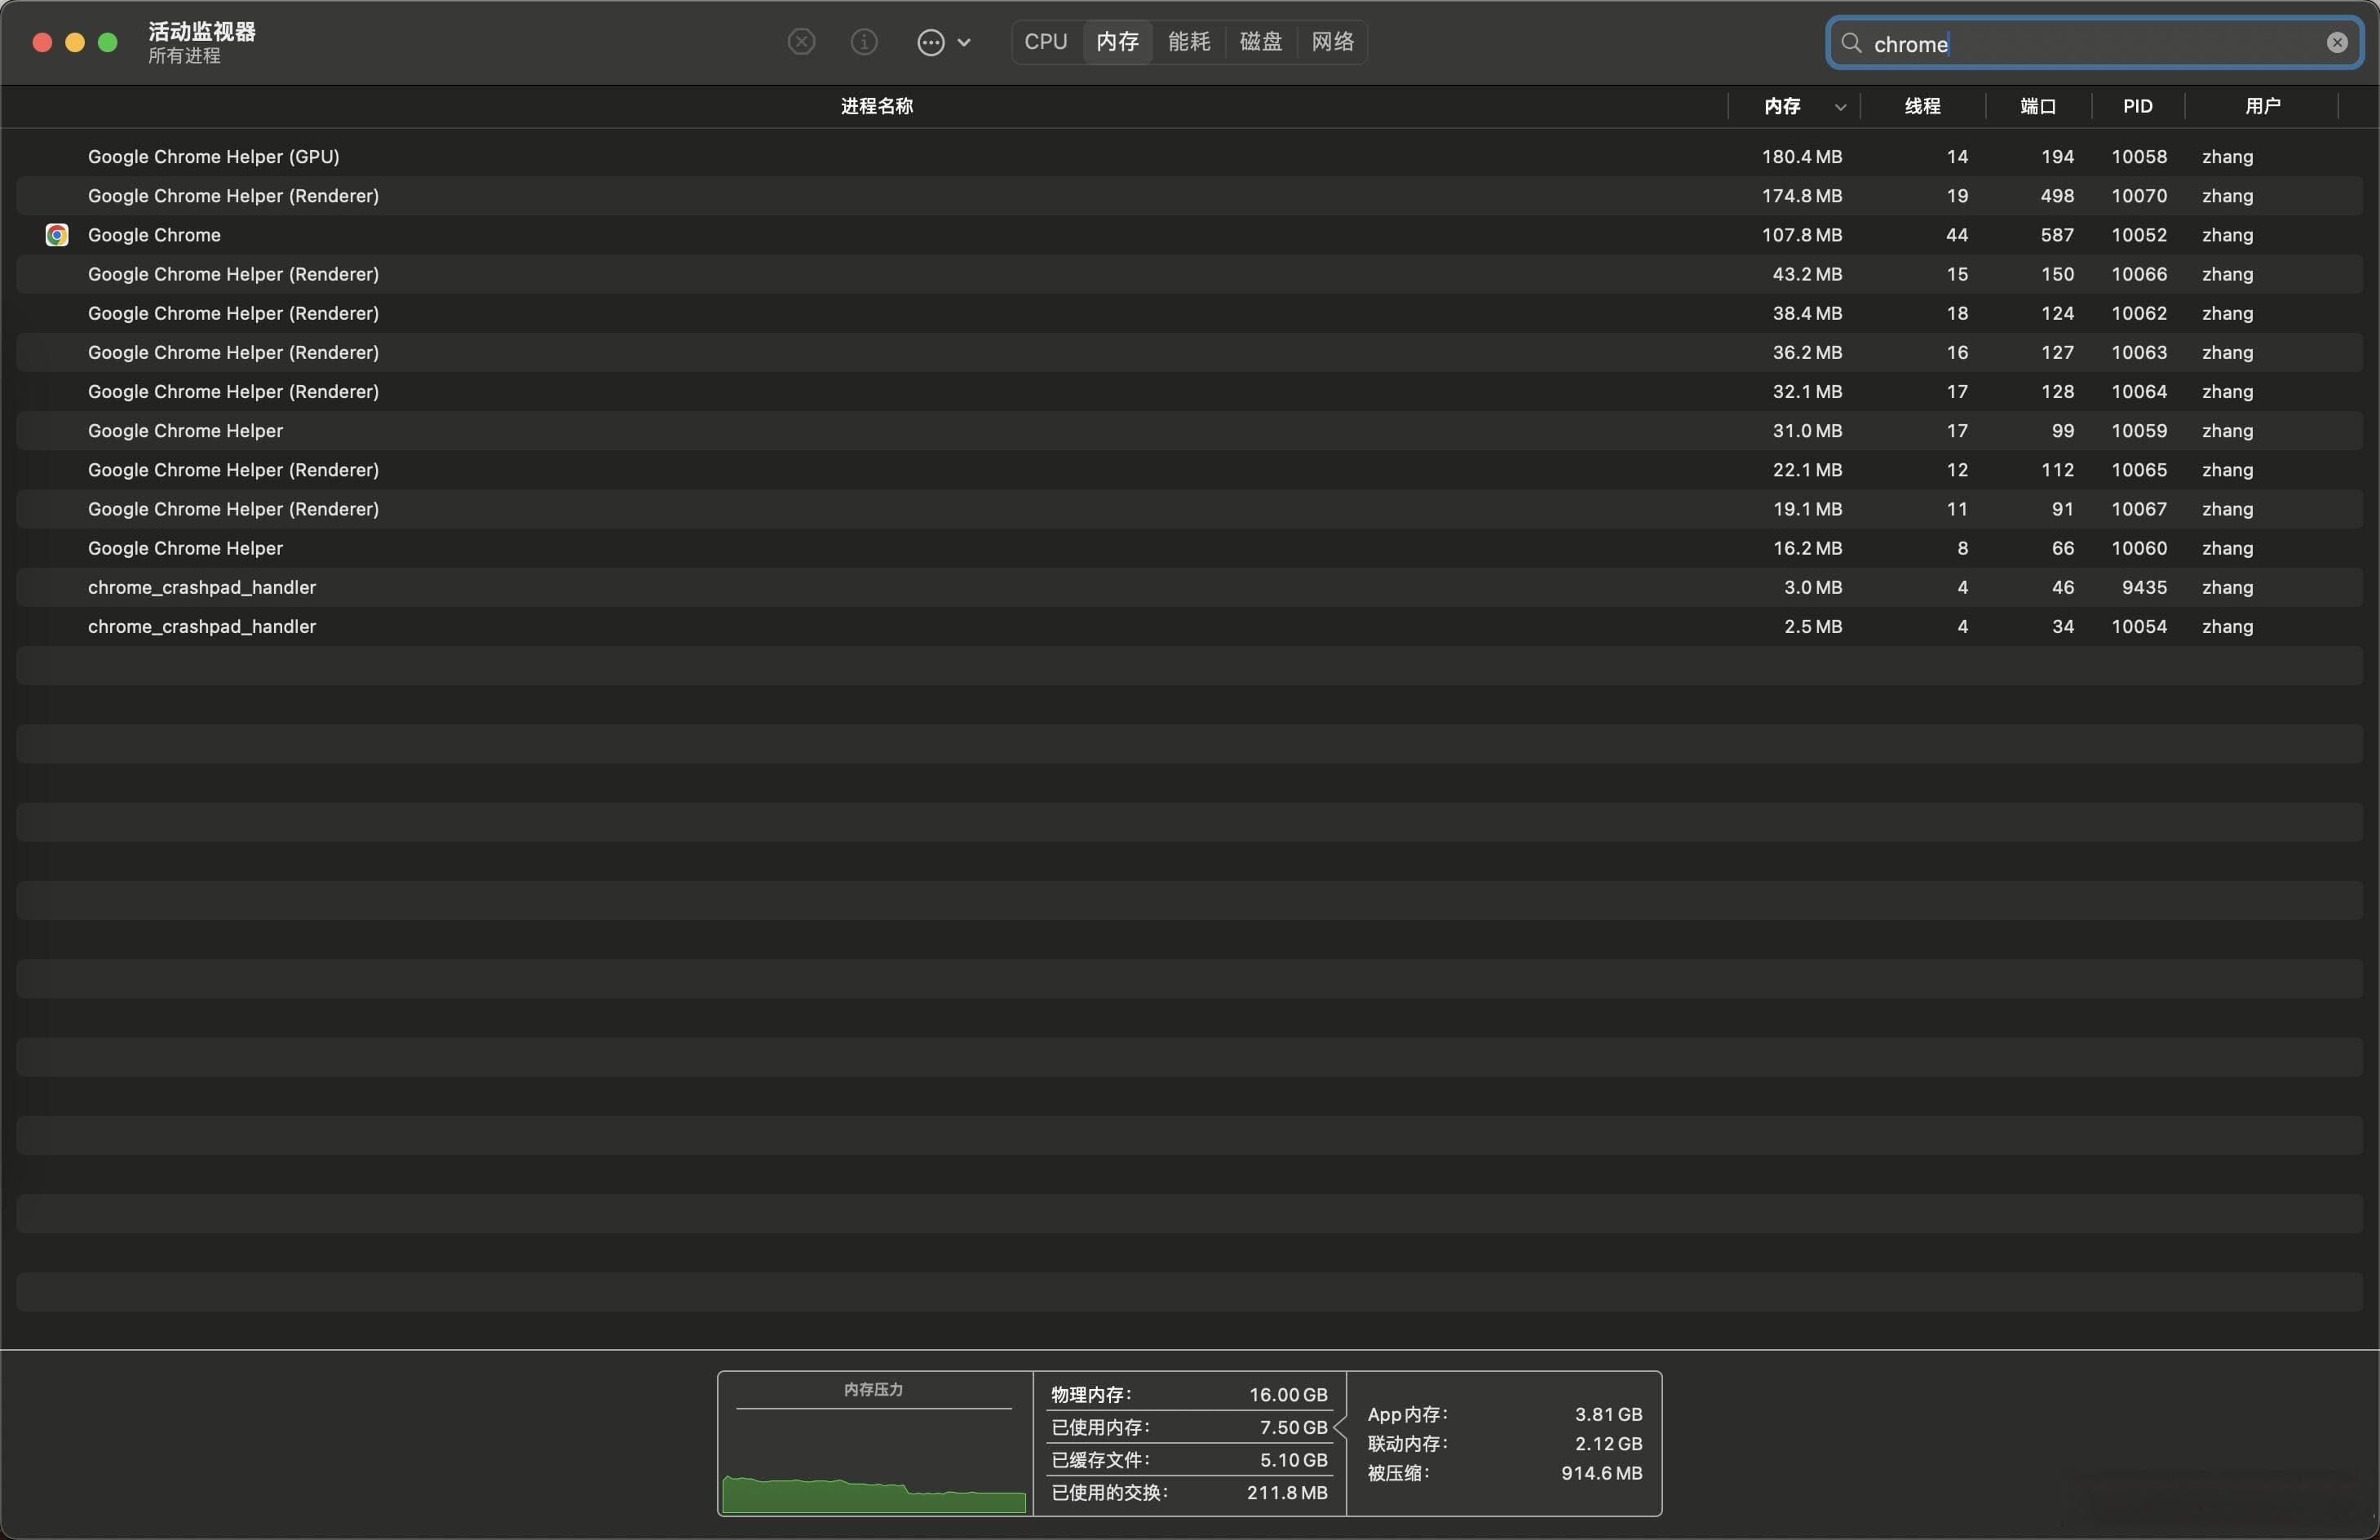The image size is (2380, 1540).
Task: Click the 物理内存 16.00 GB entry
Action: 1189,1394
